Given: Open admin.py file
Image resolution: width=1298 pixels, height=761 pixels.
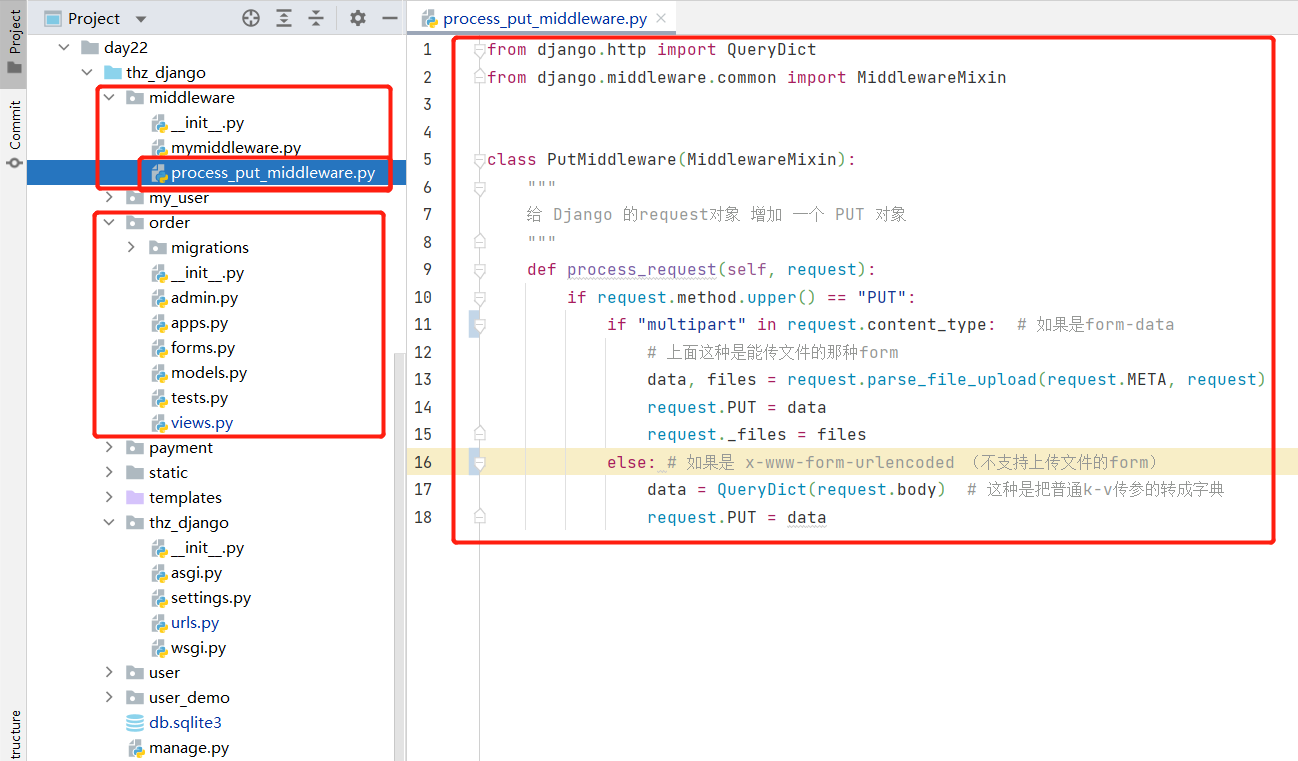Looking at the screenshot, I should click(x=204, y=297).
